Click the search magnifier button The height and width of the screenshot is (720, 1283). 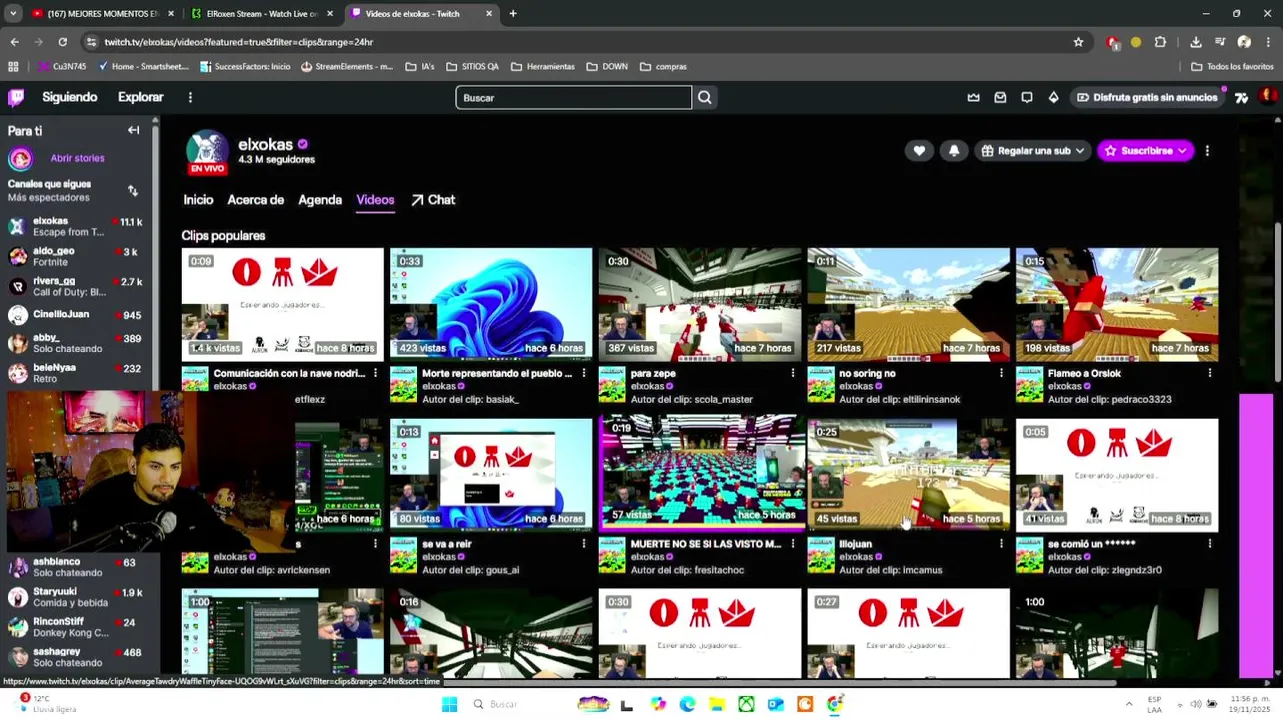tap(705, 97)
